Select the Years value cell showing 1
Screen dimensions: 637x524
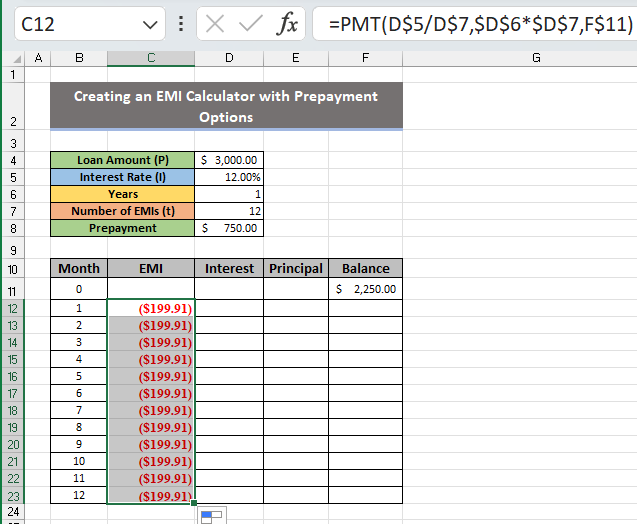coord(229,194)
